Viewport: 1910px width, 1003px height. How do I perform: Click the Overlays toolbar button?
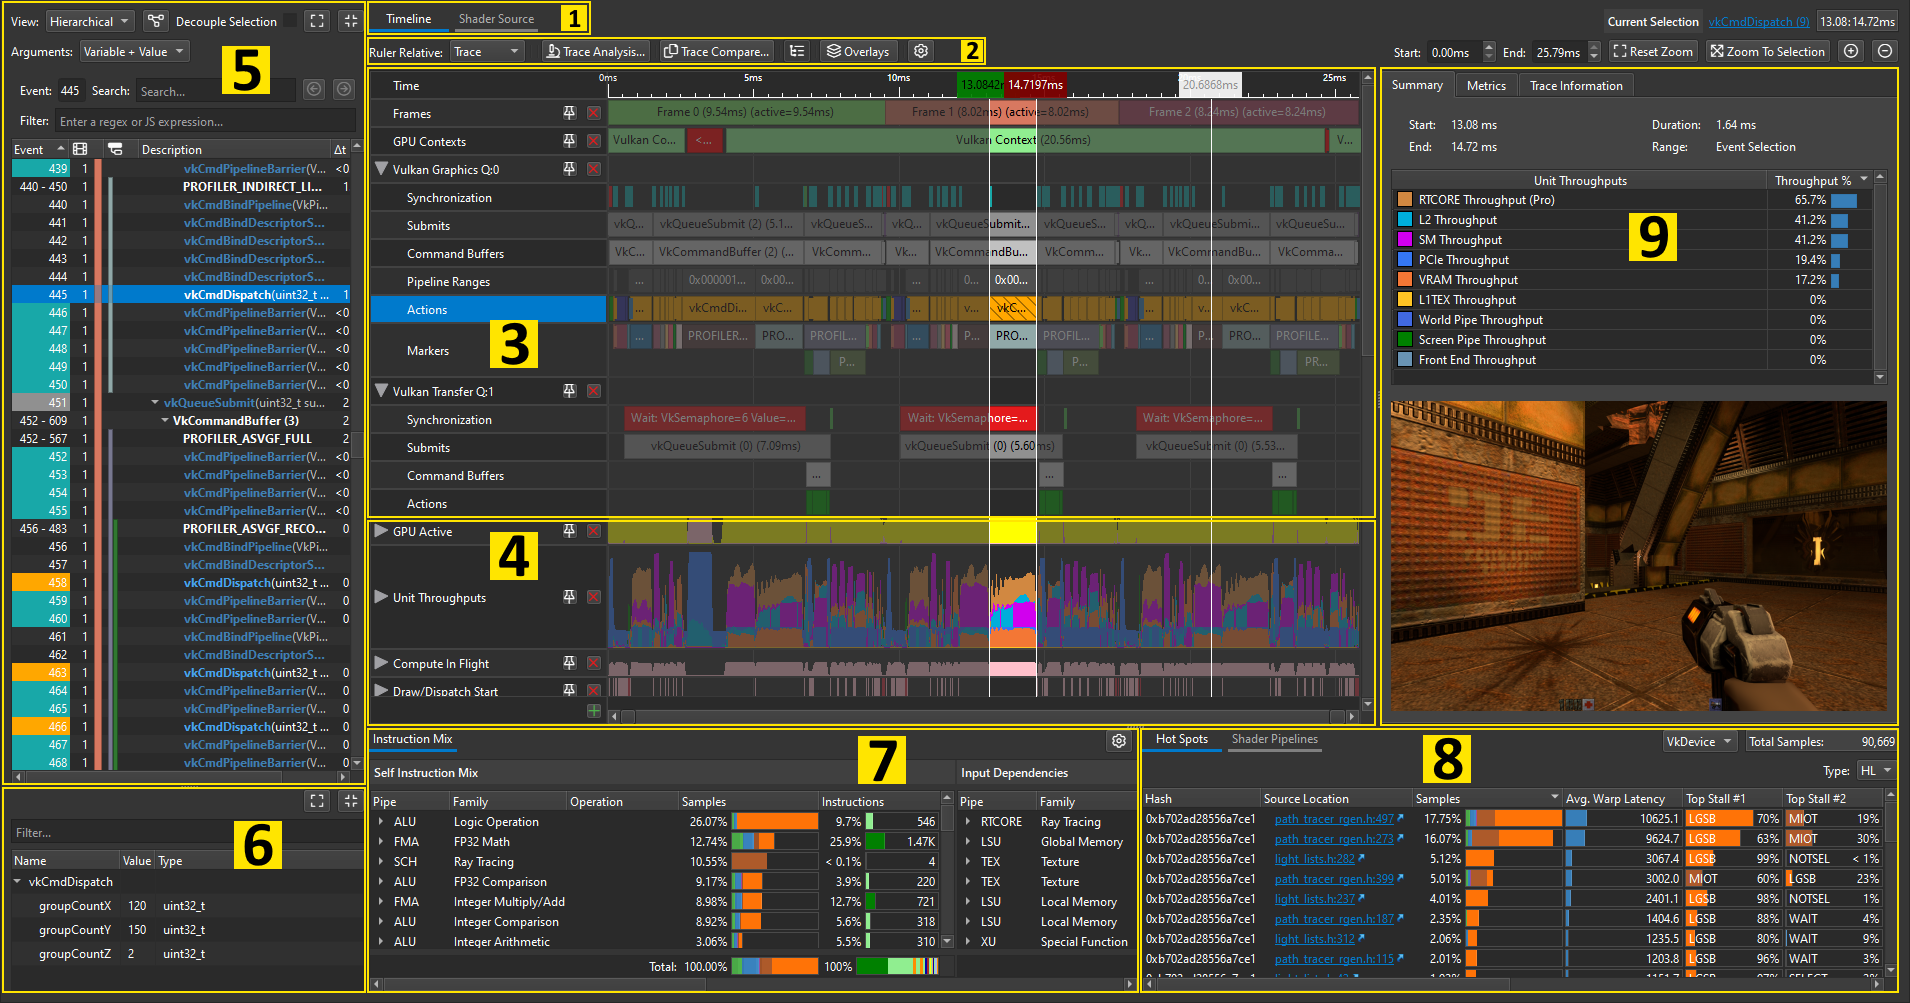pos(858,51)
